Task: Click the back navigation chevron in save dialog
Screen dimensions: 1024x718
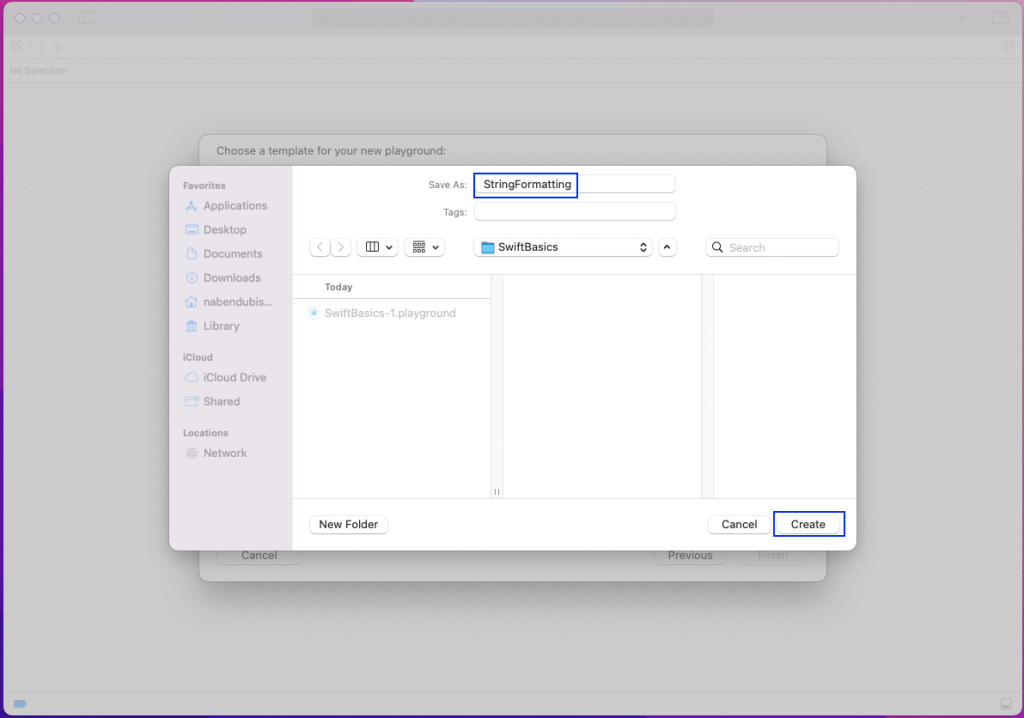Action: (x=320, y=247)
